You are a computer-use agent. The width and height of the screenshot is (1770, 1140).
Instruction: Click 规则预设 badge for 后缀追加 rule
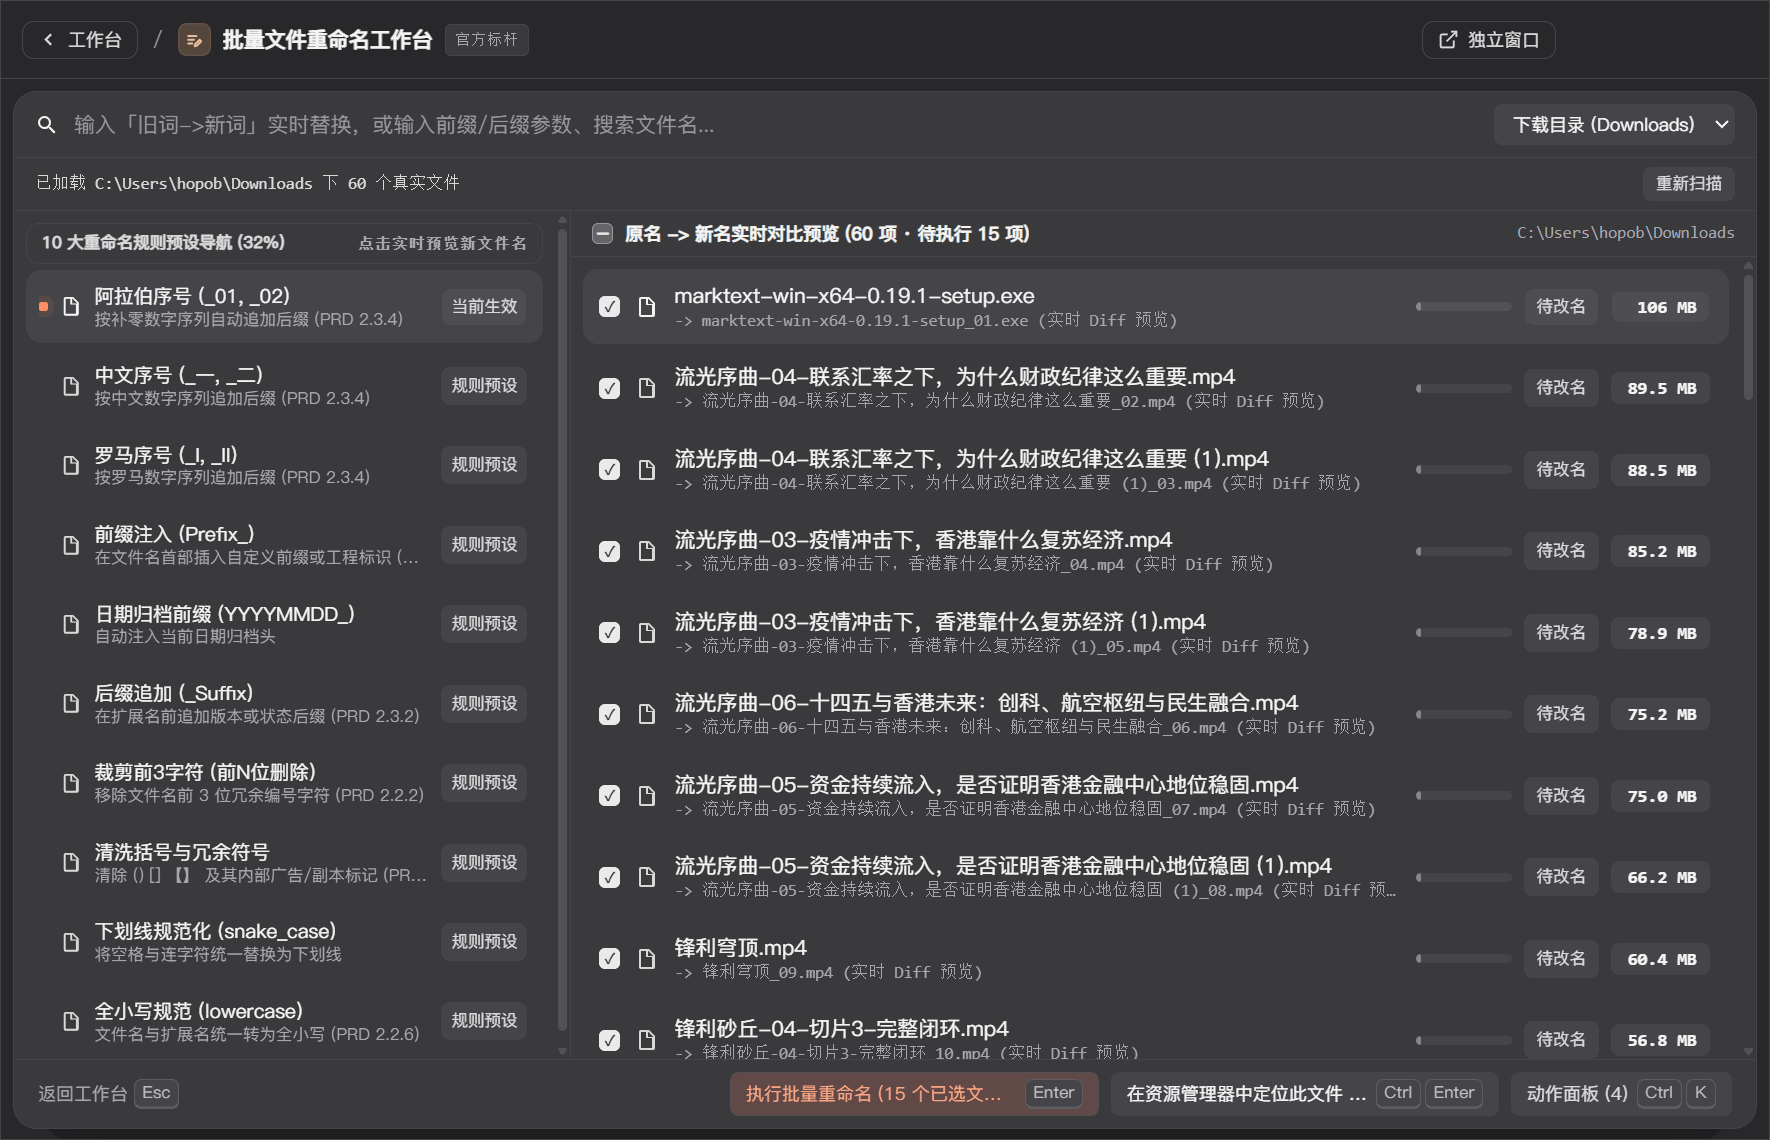(484, 704)
